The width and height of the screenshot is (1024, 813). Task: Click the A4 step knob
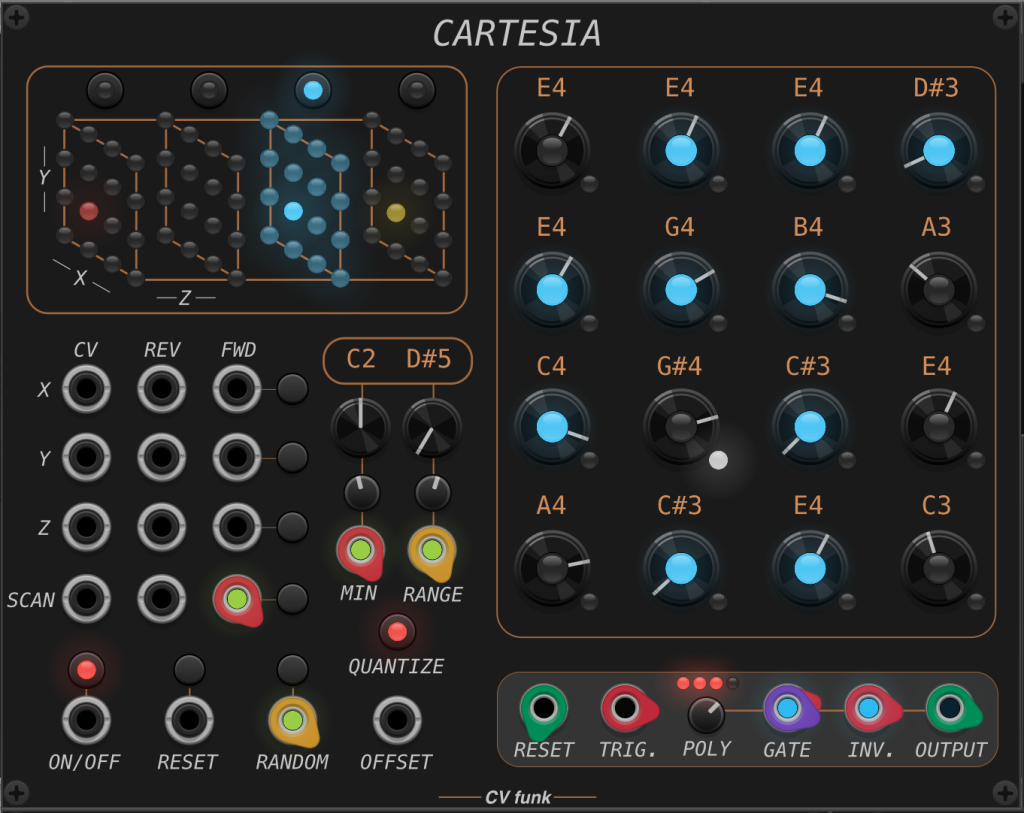click(x=552, y=568)
